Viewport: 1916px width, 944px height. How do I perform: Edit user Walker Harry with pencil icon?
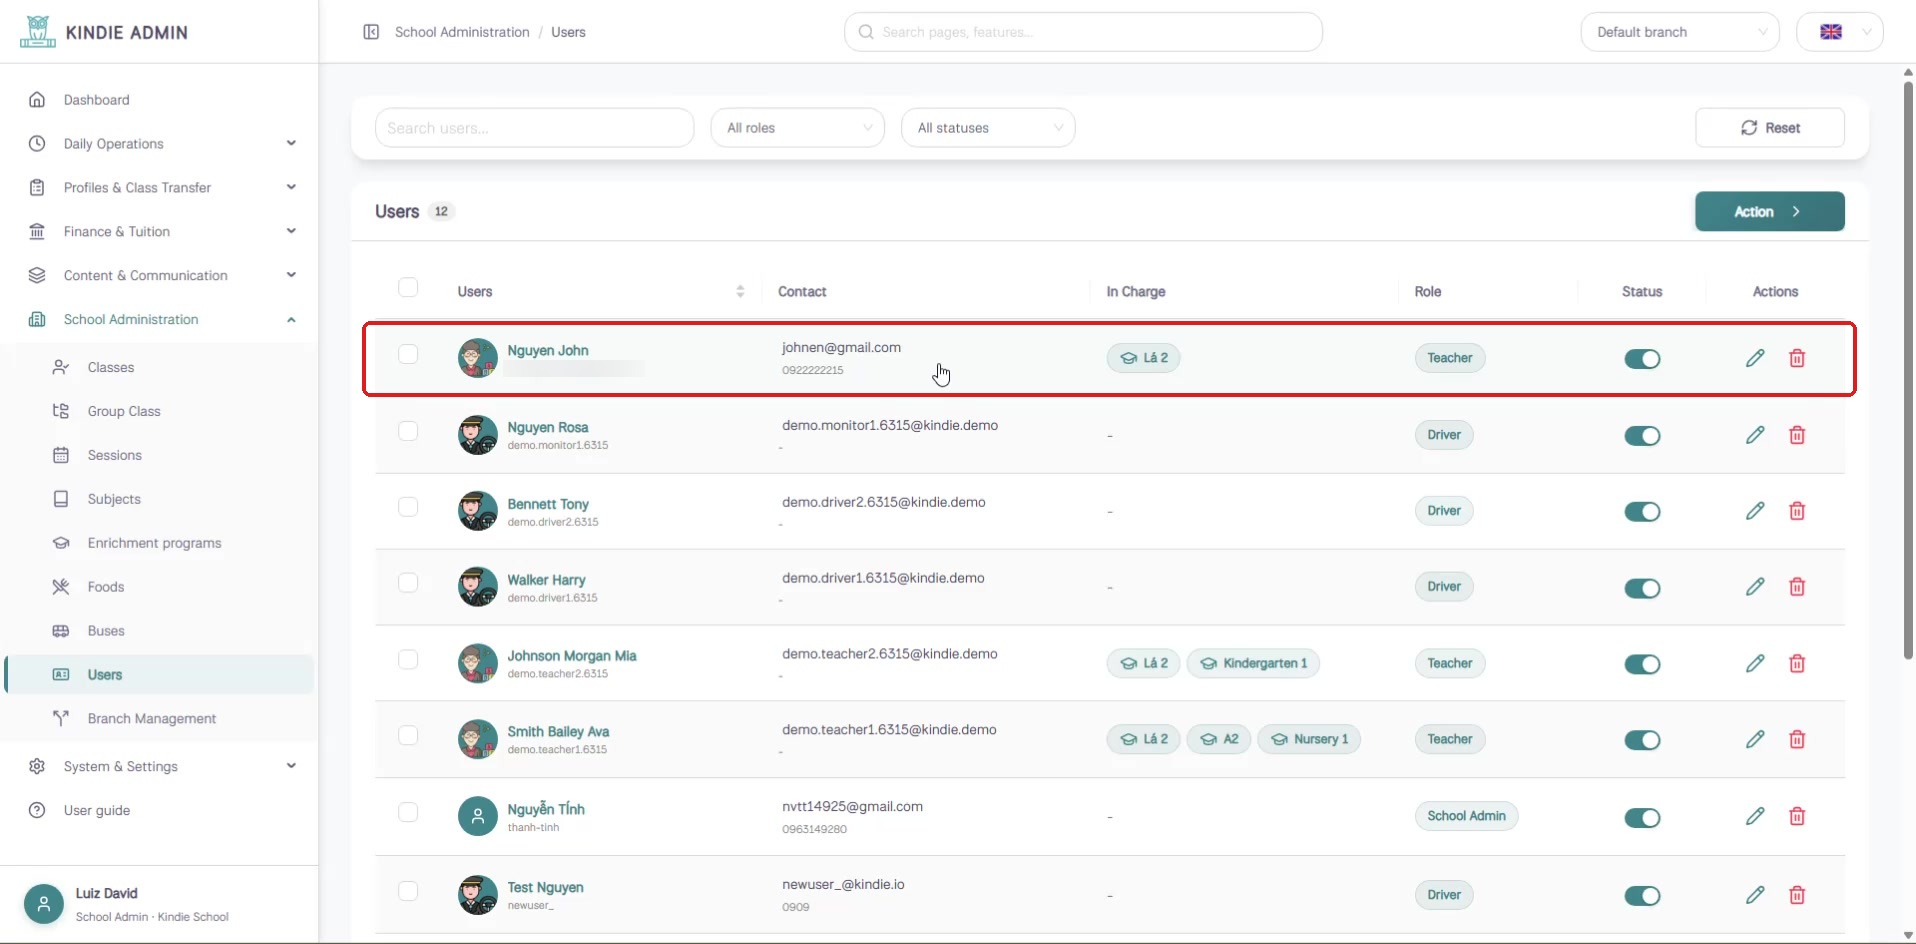[1755, 587]
